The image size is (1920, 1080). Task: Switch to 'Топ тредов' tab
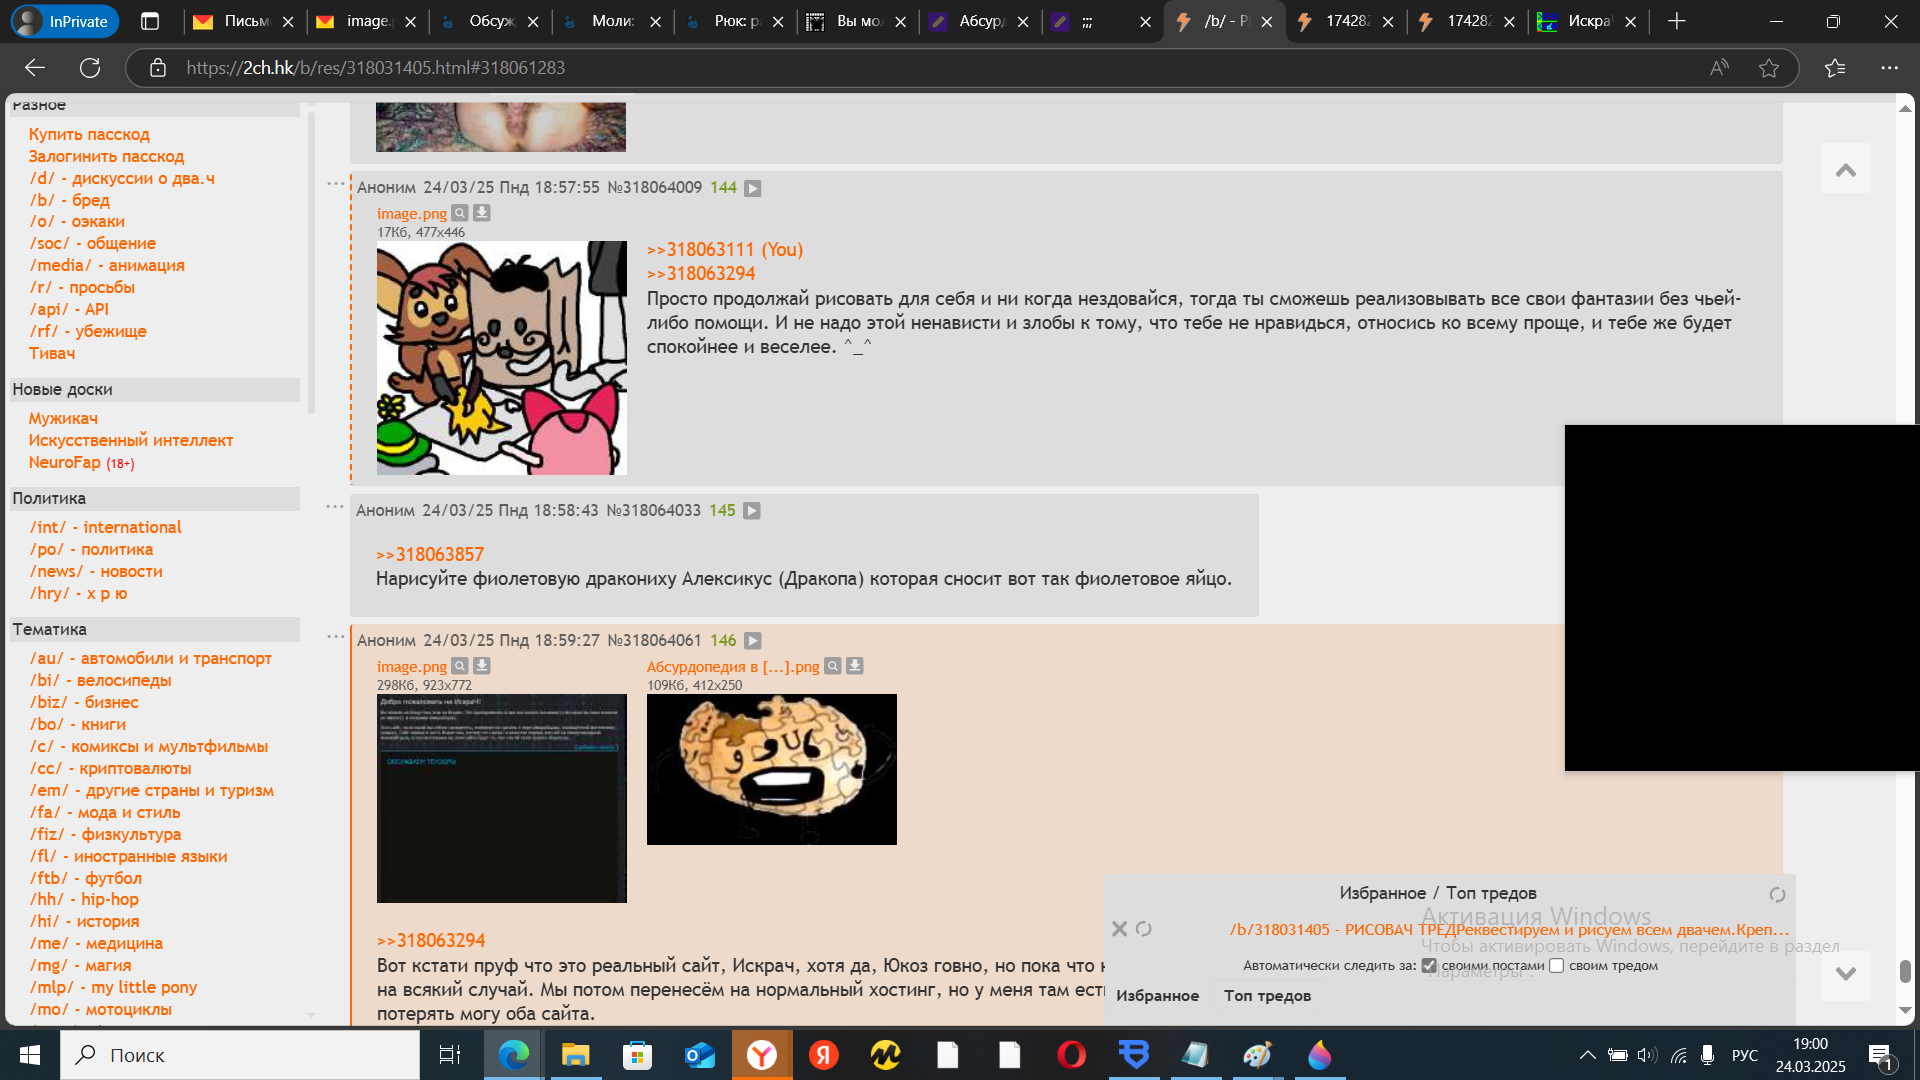[1266, 996]
